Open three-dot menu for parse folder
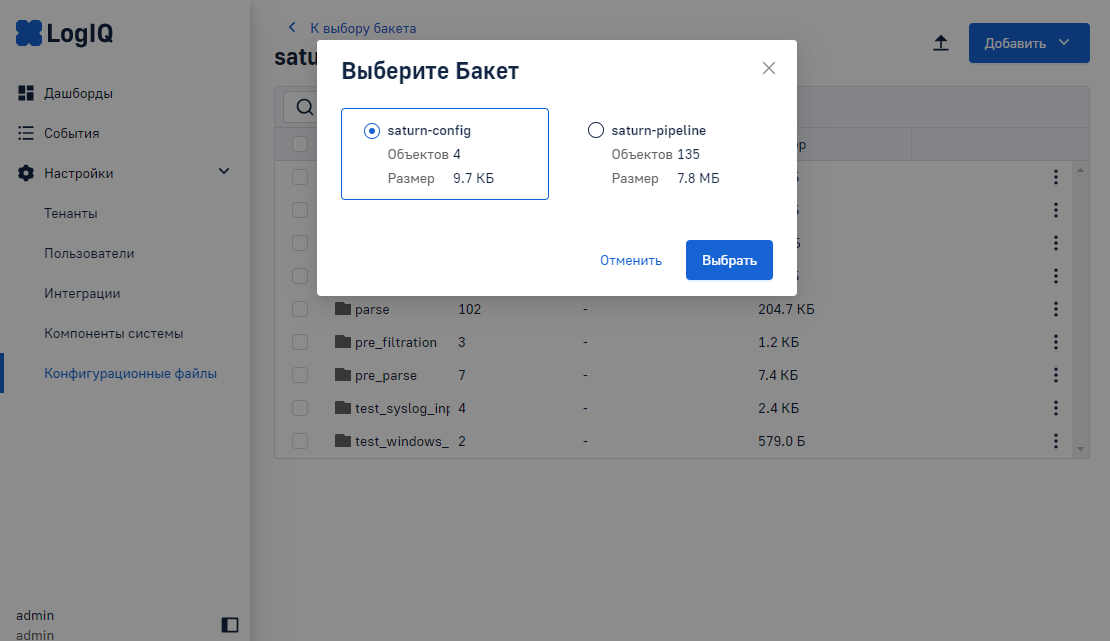 pos(1055,310)
